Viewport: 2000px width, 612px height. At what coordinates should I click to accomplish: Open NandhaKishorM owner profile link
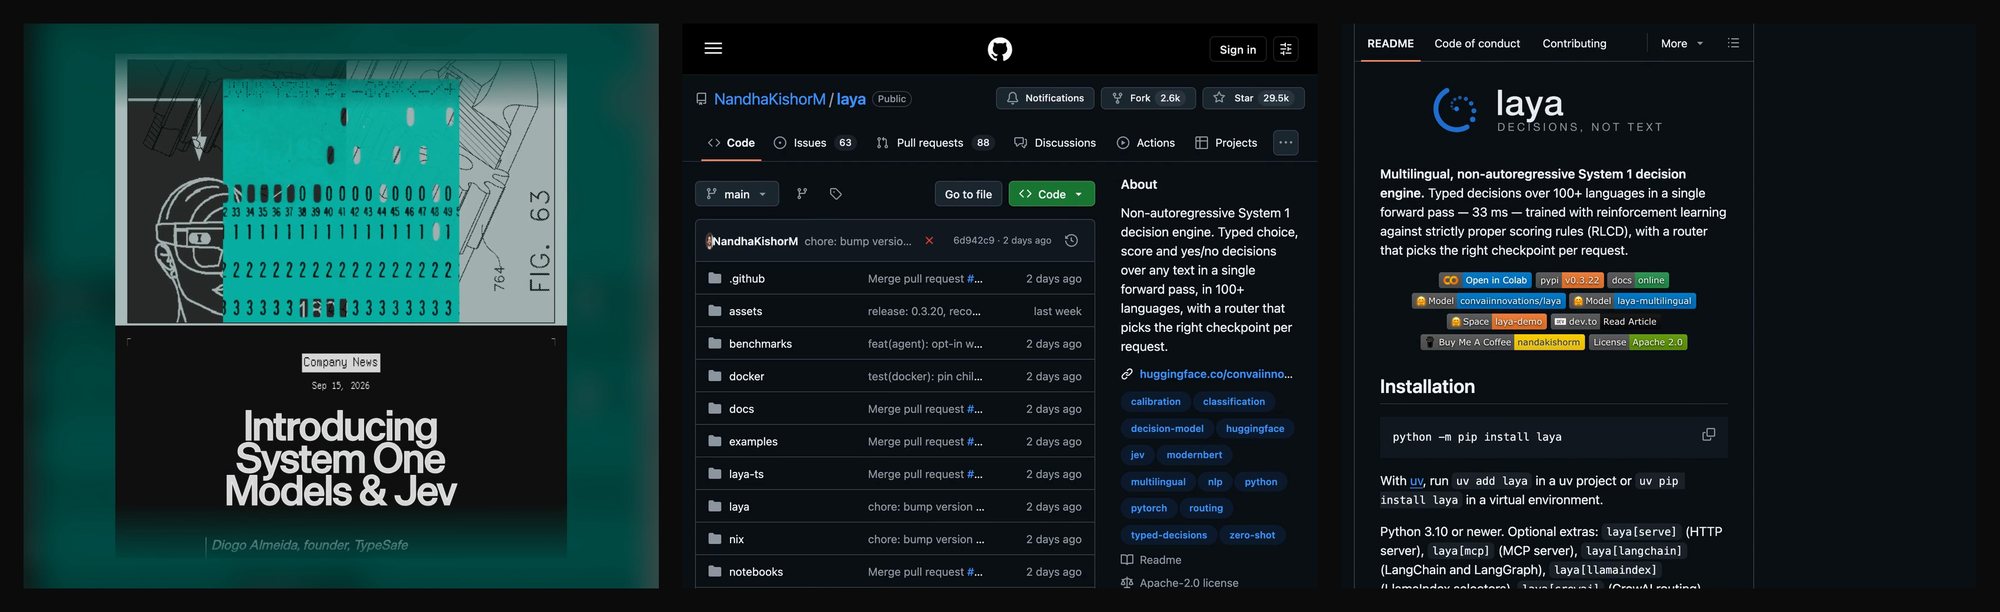pos(769,99)
